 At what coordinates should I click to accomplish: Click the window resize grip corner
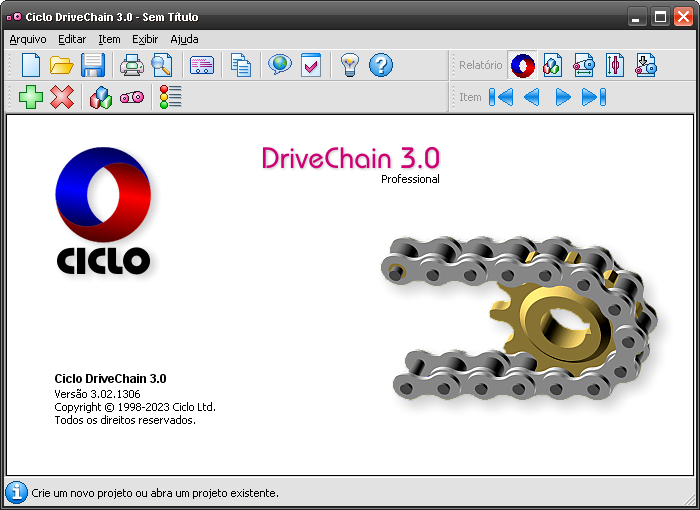point(690,499)
